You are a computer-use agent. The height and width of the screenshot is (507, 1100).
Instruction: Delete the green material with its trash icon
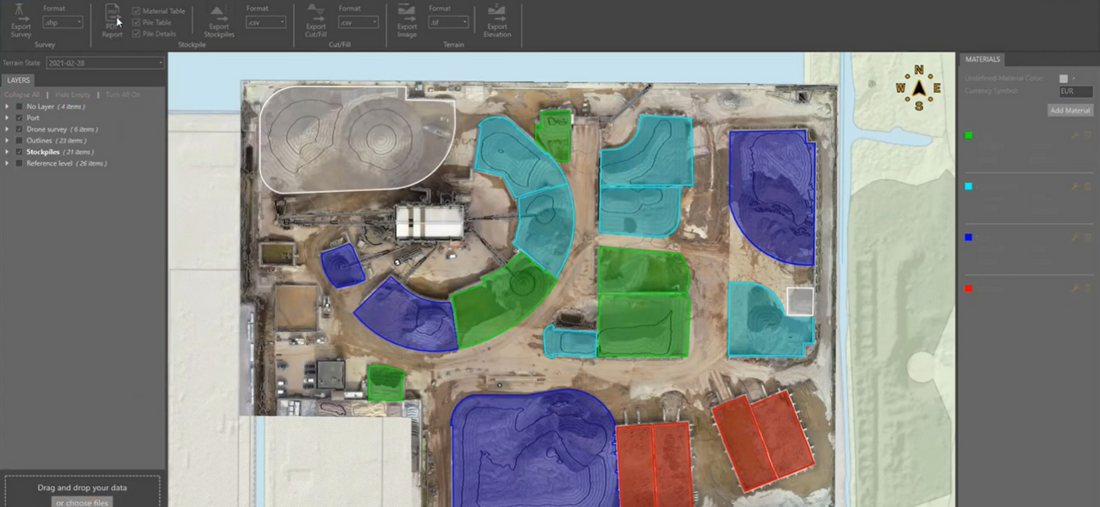[1087, 135]
